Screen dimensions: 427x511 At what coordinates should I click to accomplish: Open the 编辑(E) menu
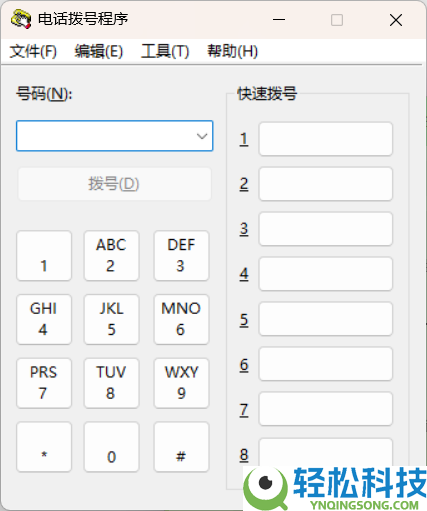coord(99,51)
